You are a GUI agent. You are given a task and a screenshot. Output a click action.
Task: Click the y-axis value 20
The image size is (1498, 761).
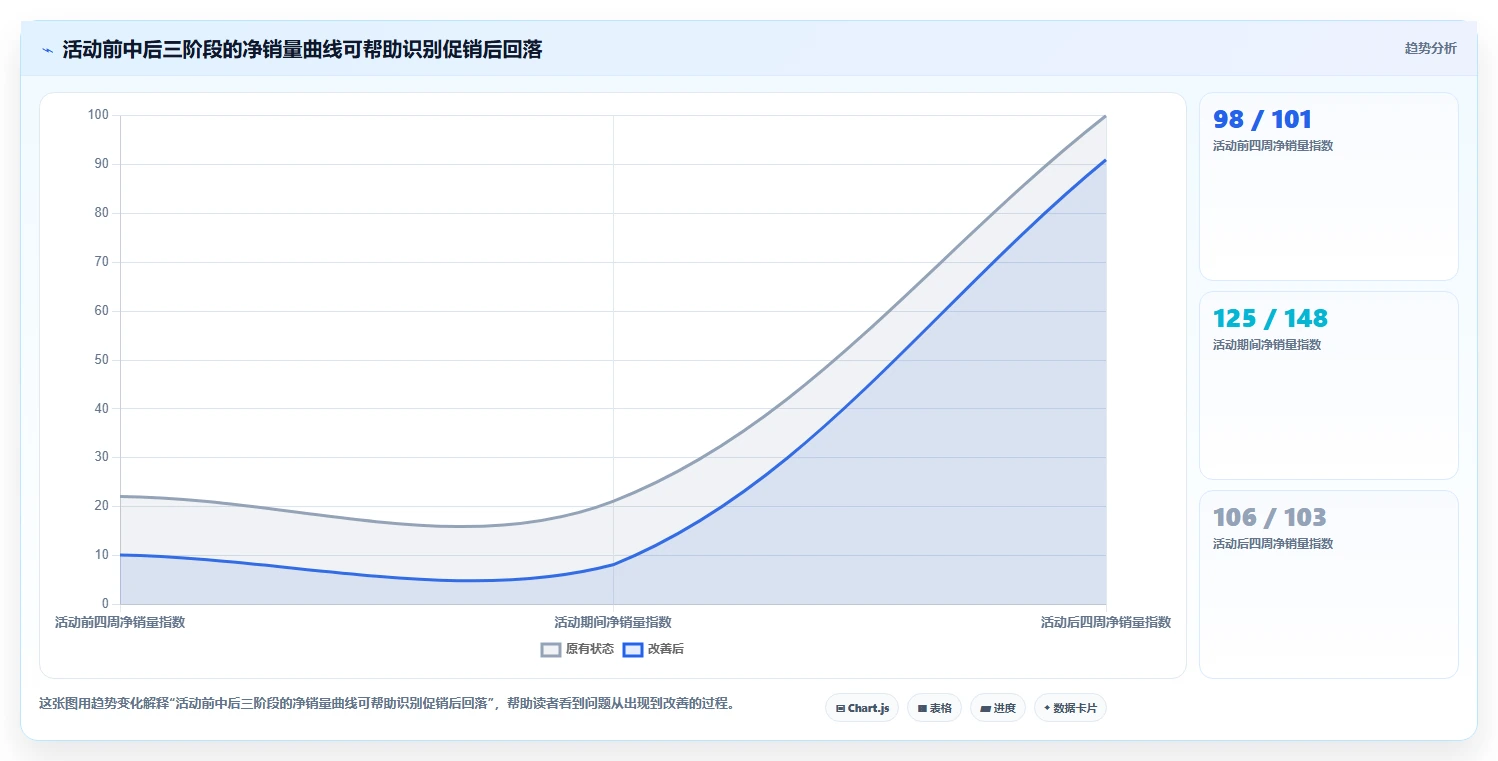coord(101,506)
